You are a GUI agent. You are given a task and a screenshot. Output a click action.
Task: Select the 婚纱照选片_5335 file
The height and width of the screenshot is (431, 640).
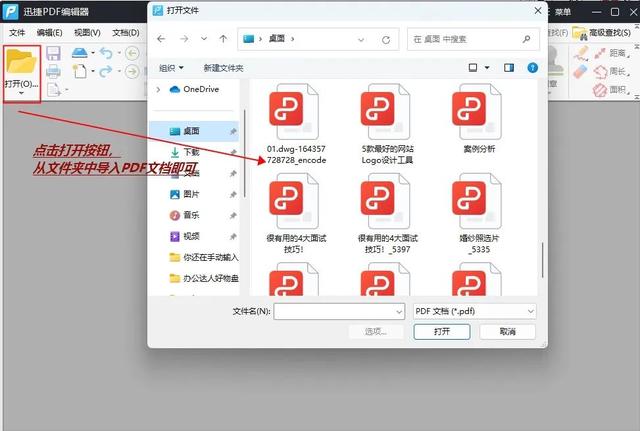point(478,214)
